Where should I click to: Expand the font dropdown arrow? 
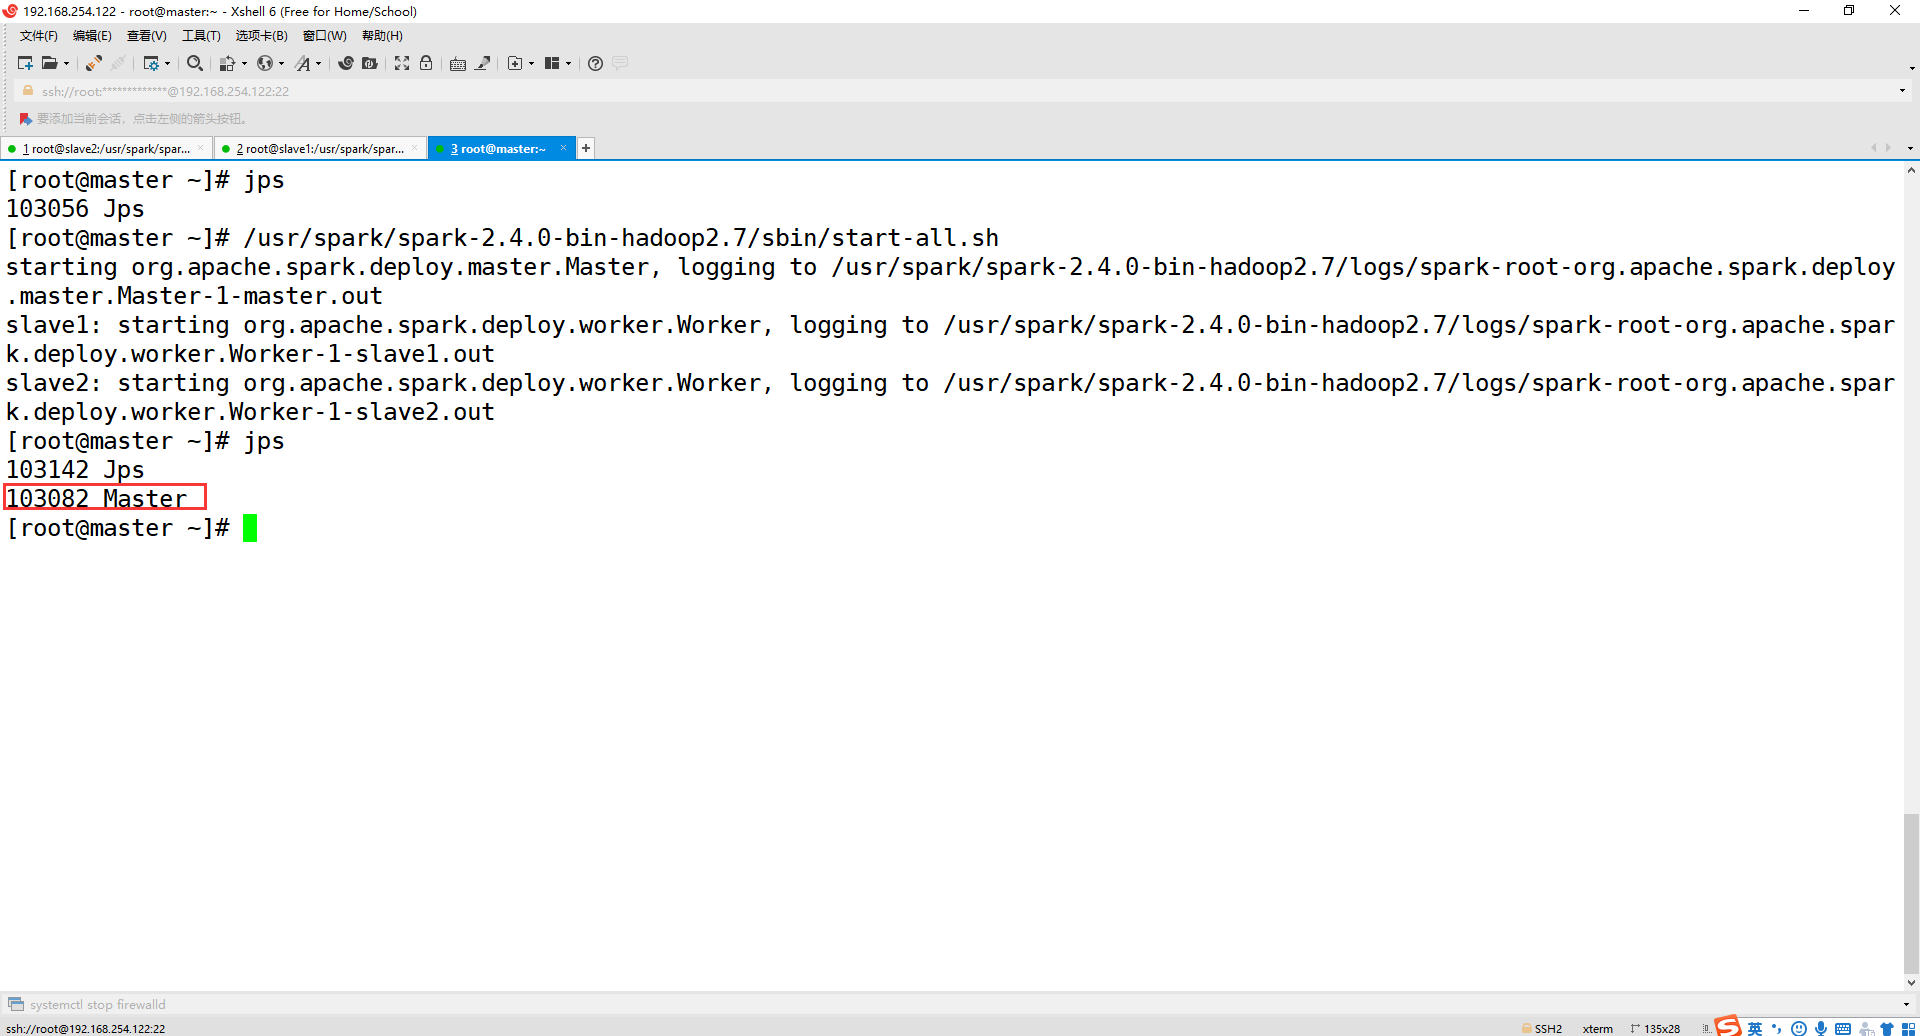click(318, 63)
